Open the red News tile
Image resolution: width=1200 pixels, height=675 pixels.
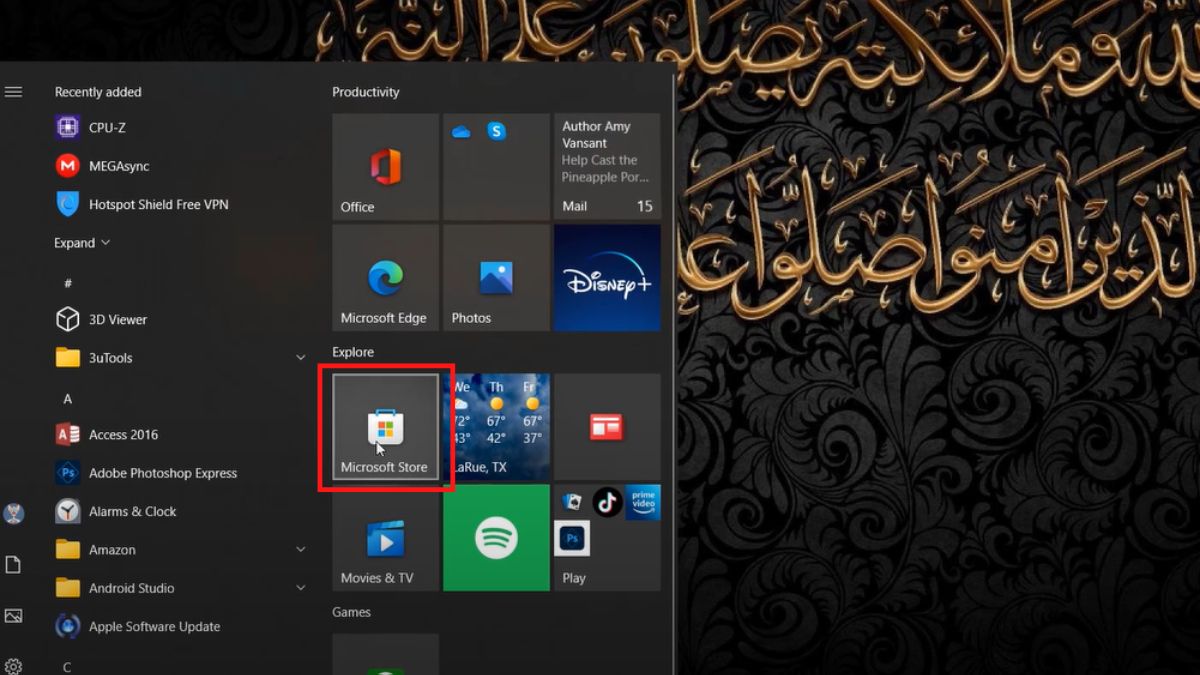(x=607, y=427)
